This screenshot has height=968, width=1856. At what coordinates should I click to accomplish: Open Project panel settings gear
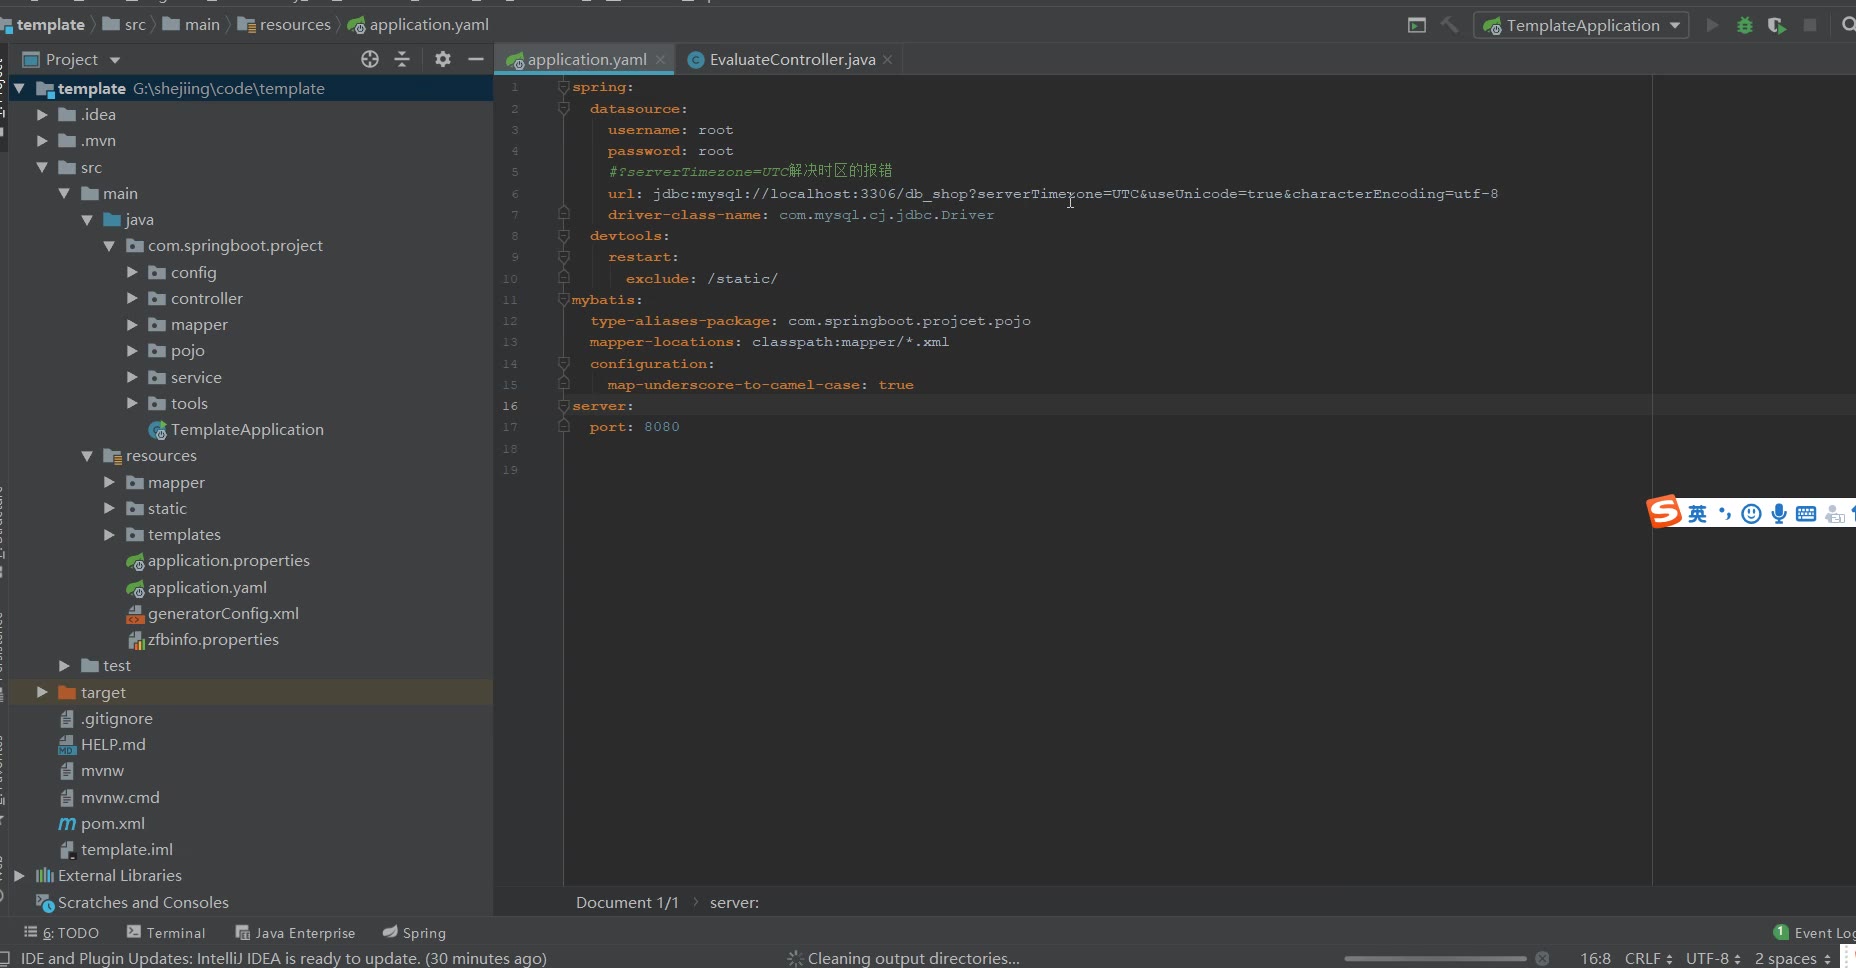[x=443, y=60]
